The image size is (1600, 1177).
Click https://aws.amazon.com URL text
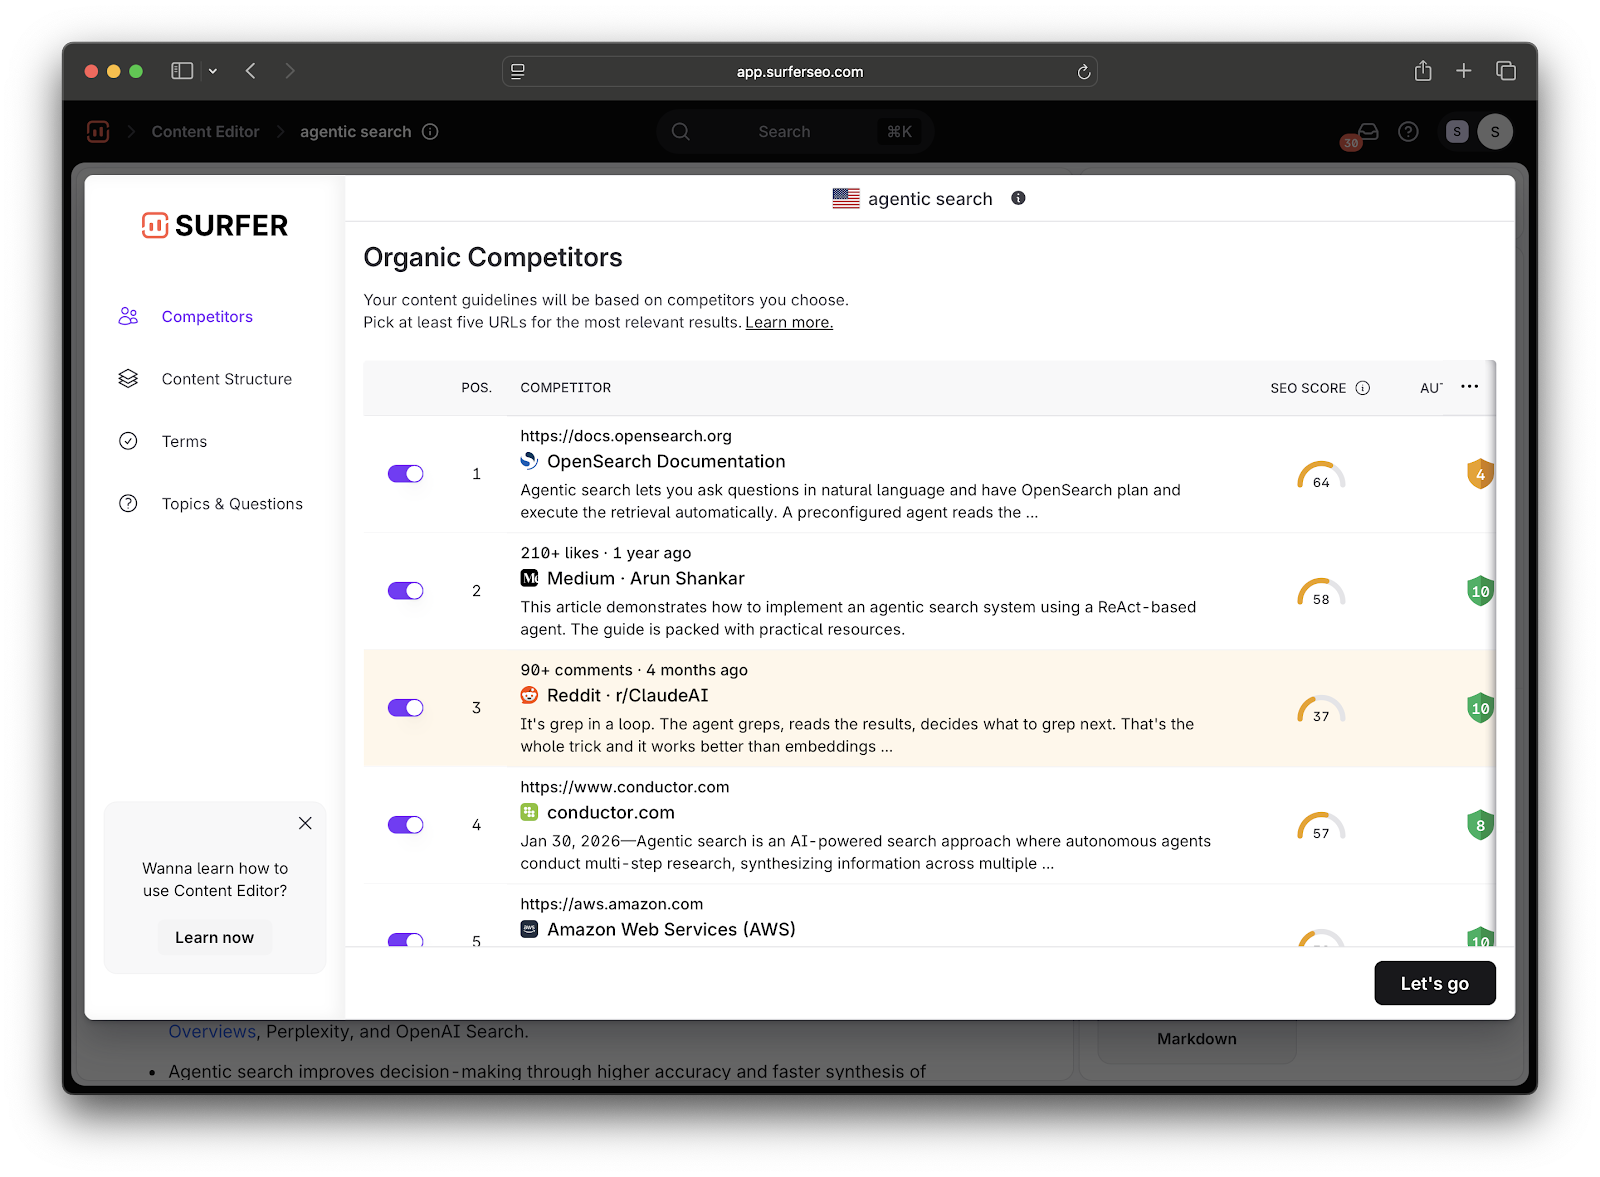tap(612, 904)
